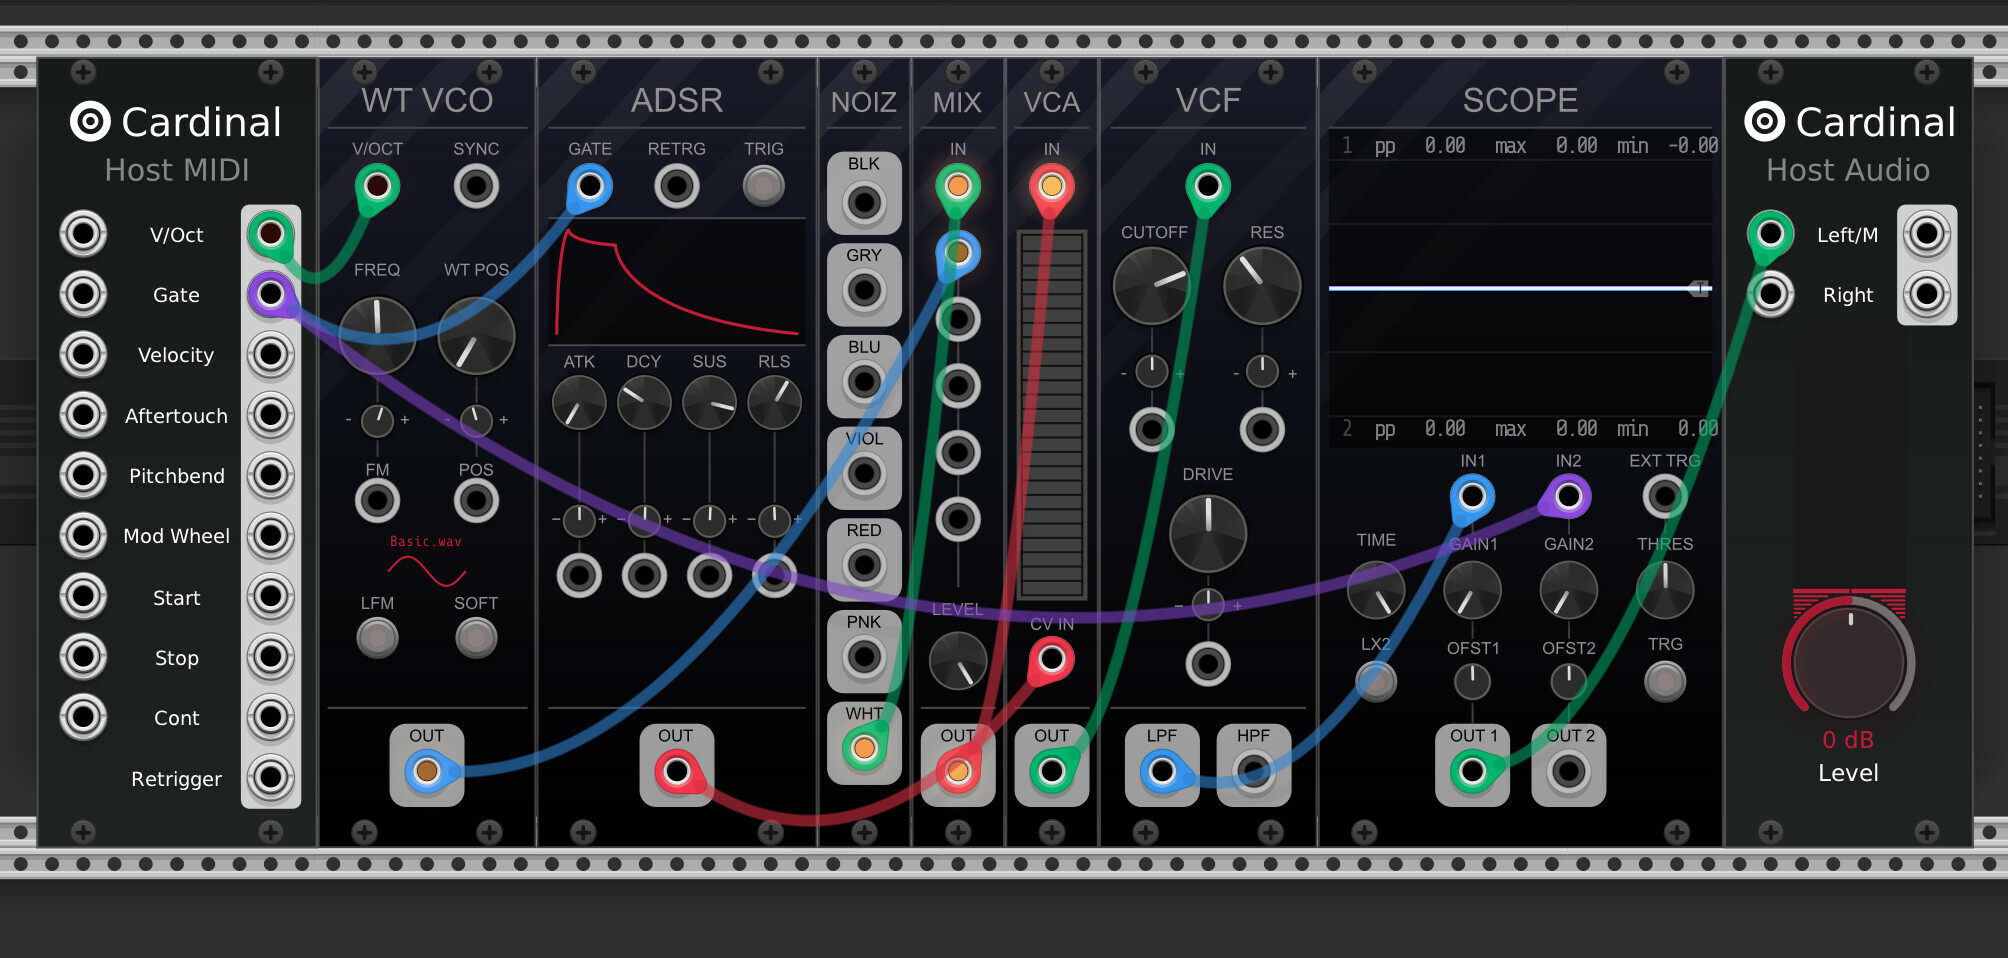
Task: Click the Basic.wav wavetable display
Action: click(x=427, y=562)
